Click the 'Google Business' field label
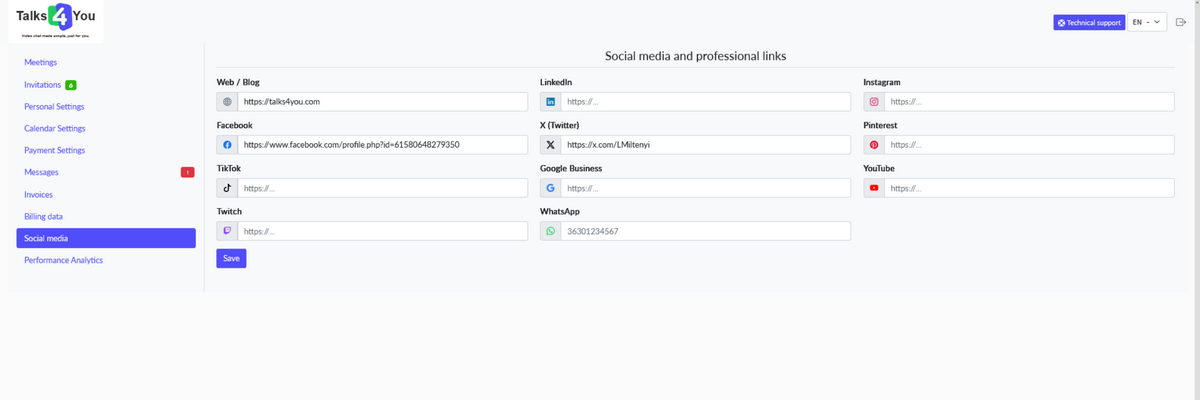Screen dimensions: 1200x400 click(x=571, y=168)
